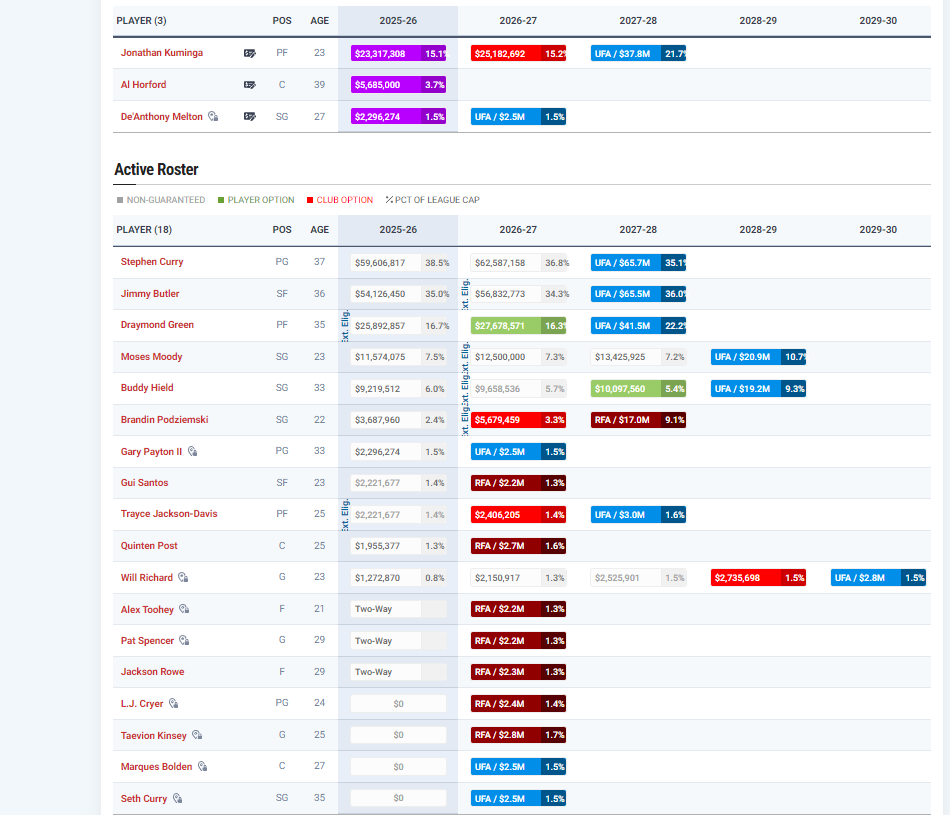Go to Brandin Podziemski's profile link
The height and width of the screenshot is (815, 950).
(x=164, y=420)
